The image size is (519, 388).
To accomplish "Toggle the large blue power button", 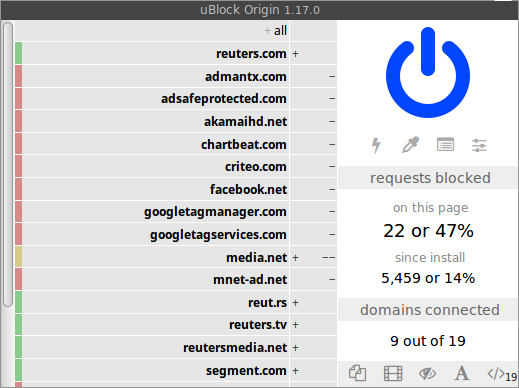I will coord(428,72).
